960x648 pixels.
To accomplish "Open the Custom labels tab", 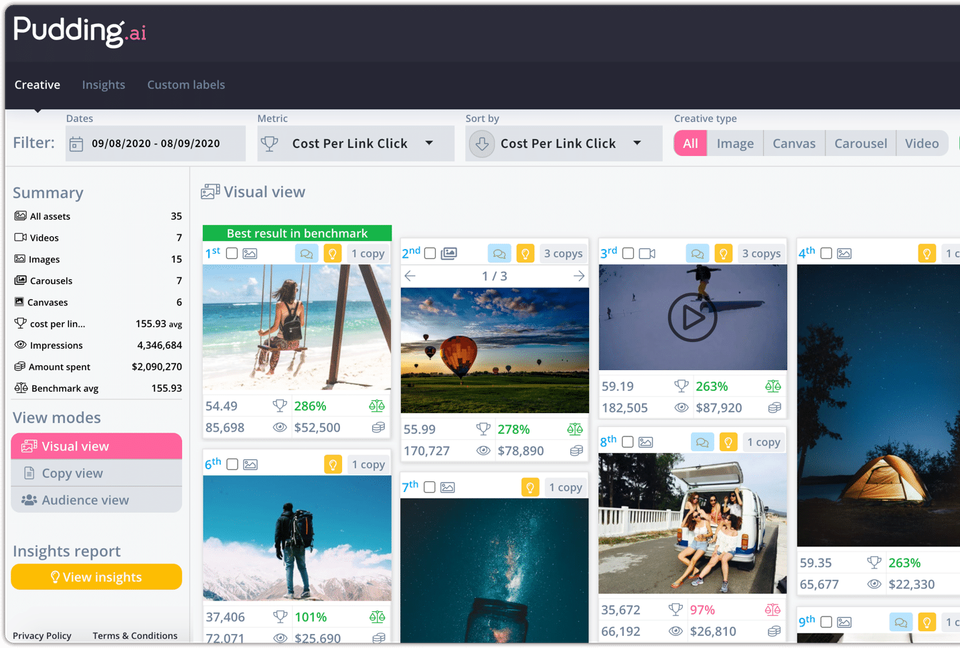I will [x=186, y=85].
